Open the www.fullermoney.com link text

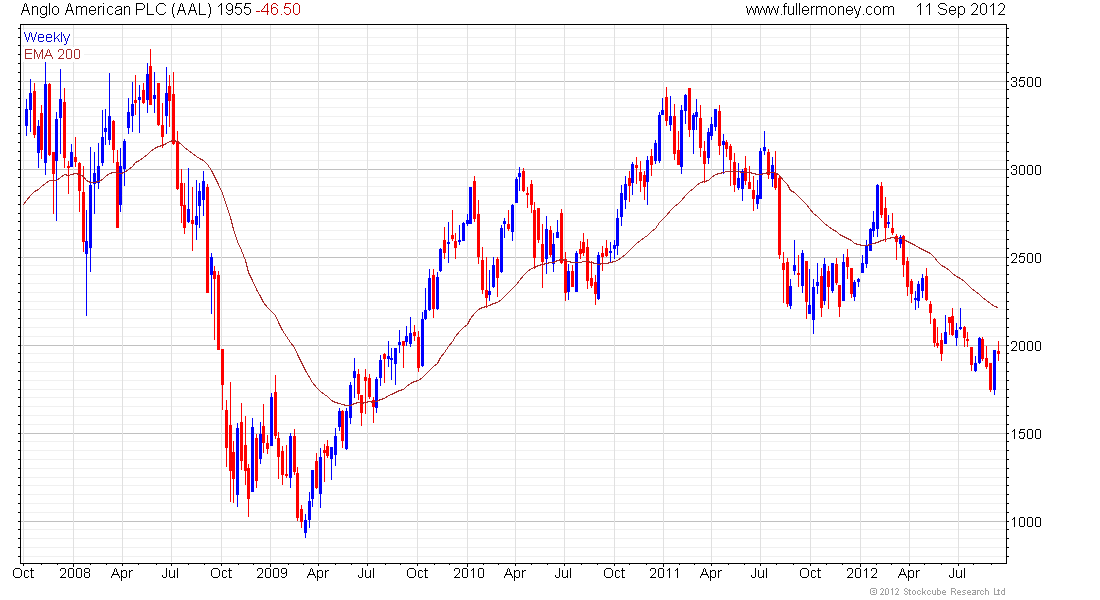819,10
